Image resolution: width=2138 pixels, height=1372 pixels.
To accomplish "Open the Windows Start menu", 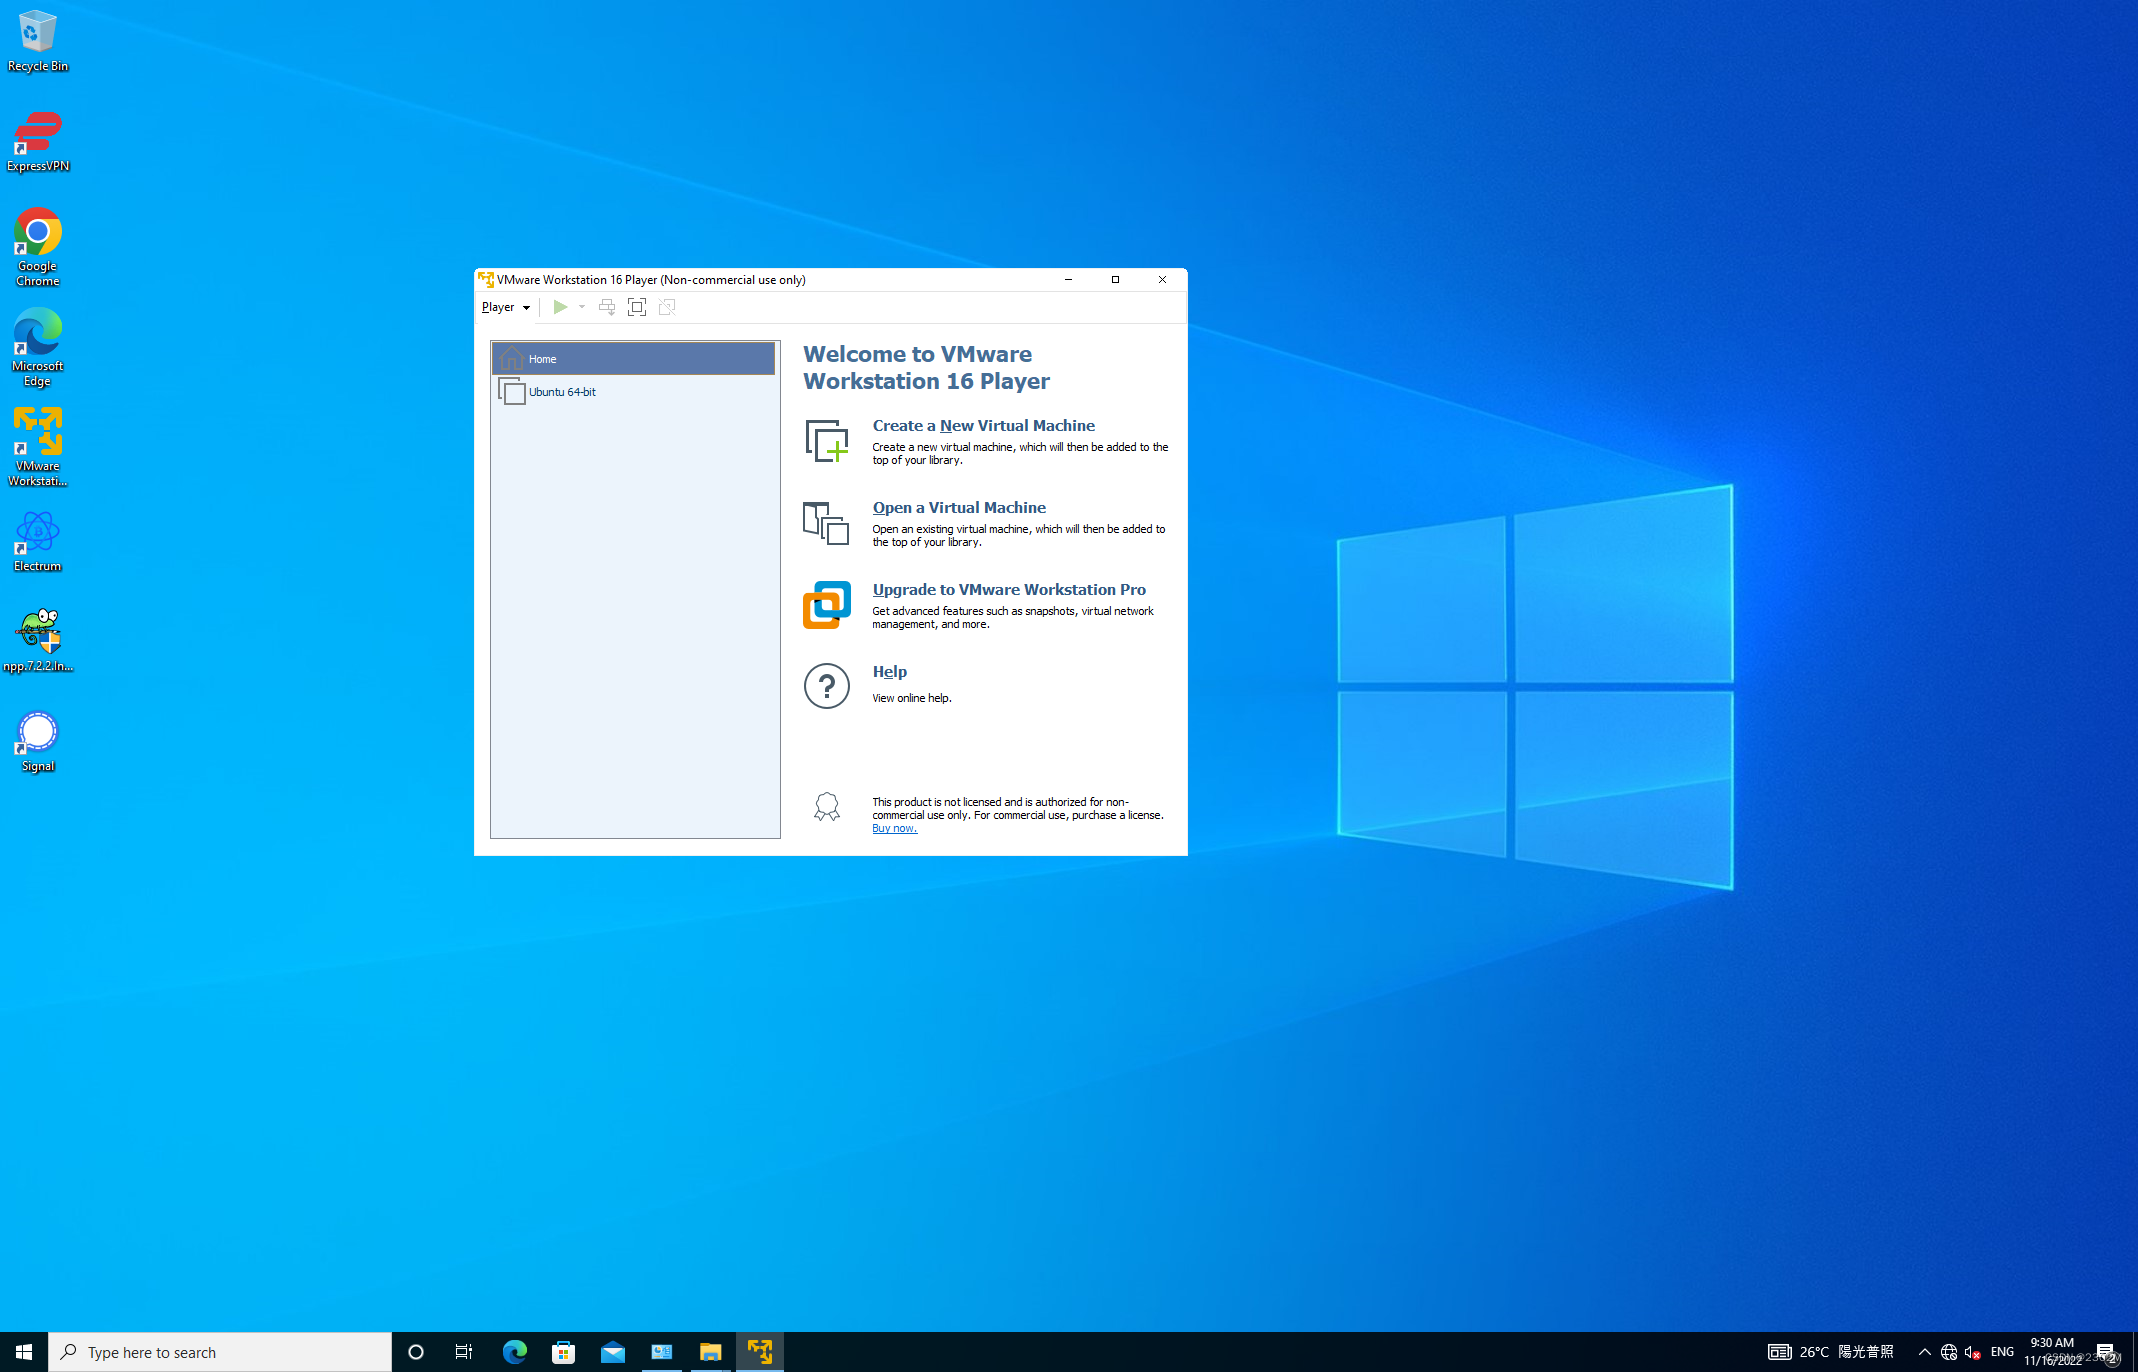I will tap(24, 1352).
